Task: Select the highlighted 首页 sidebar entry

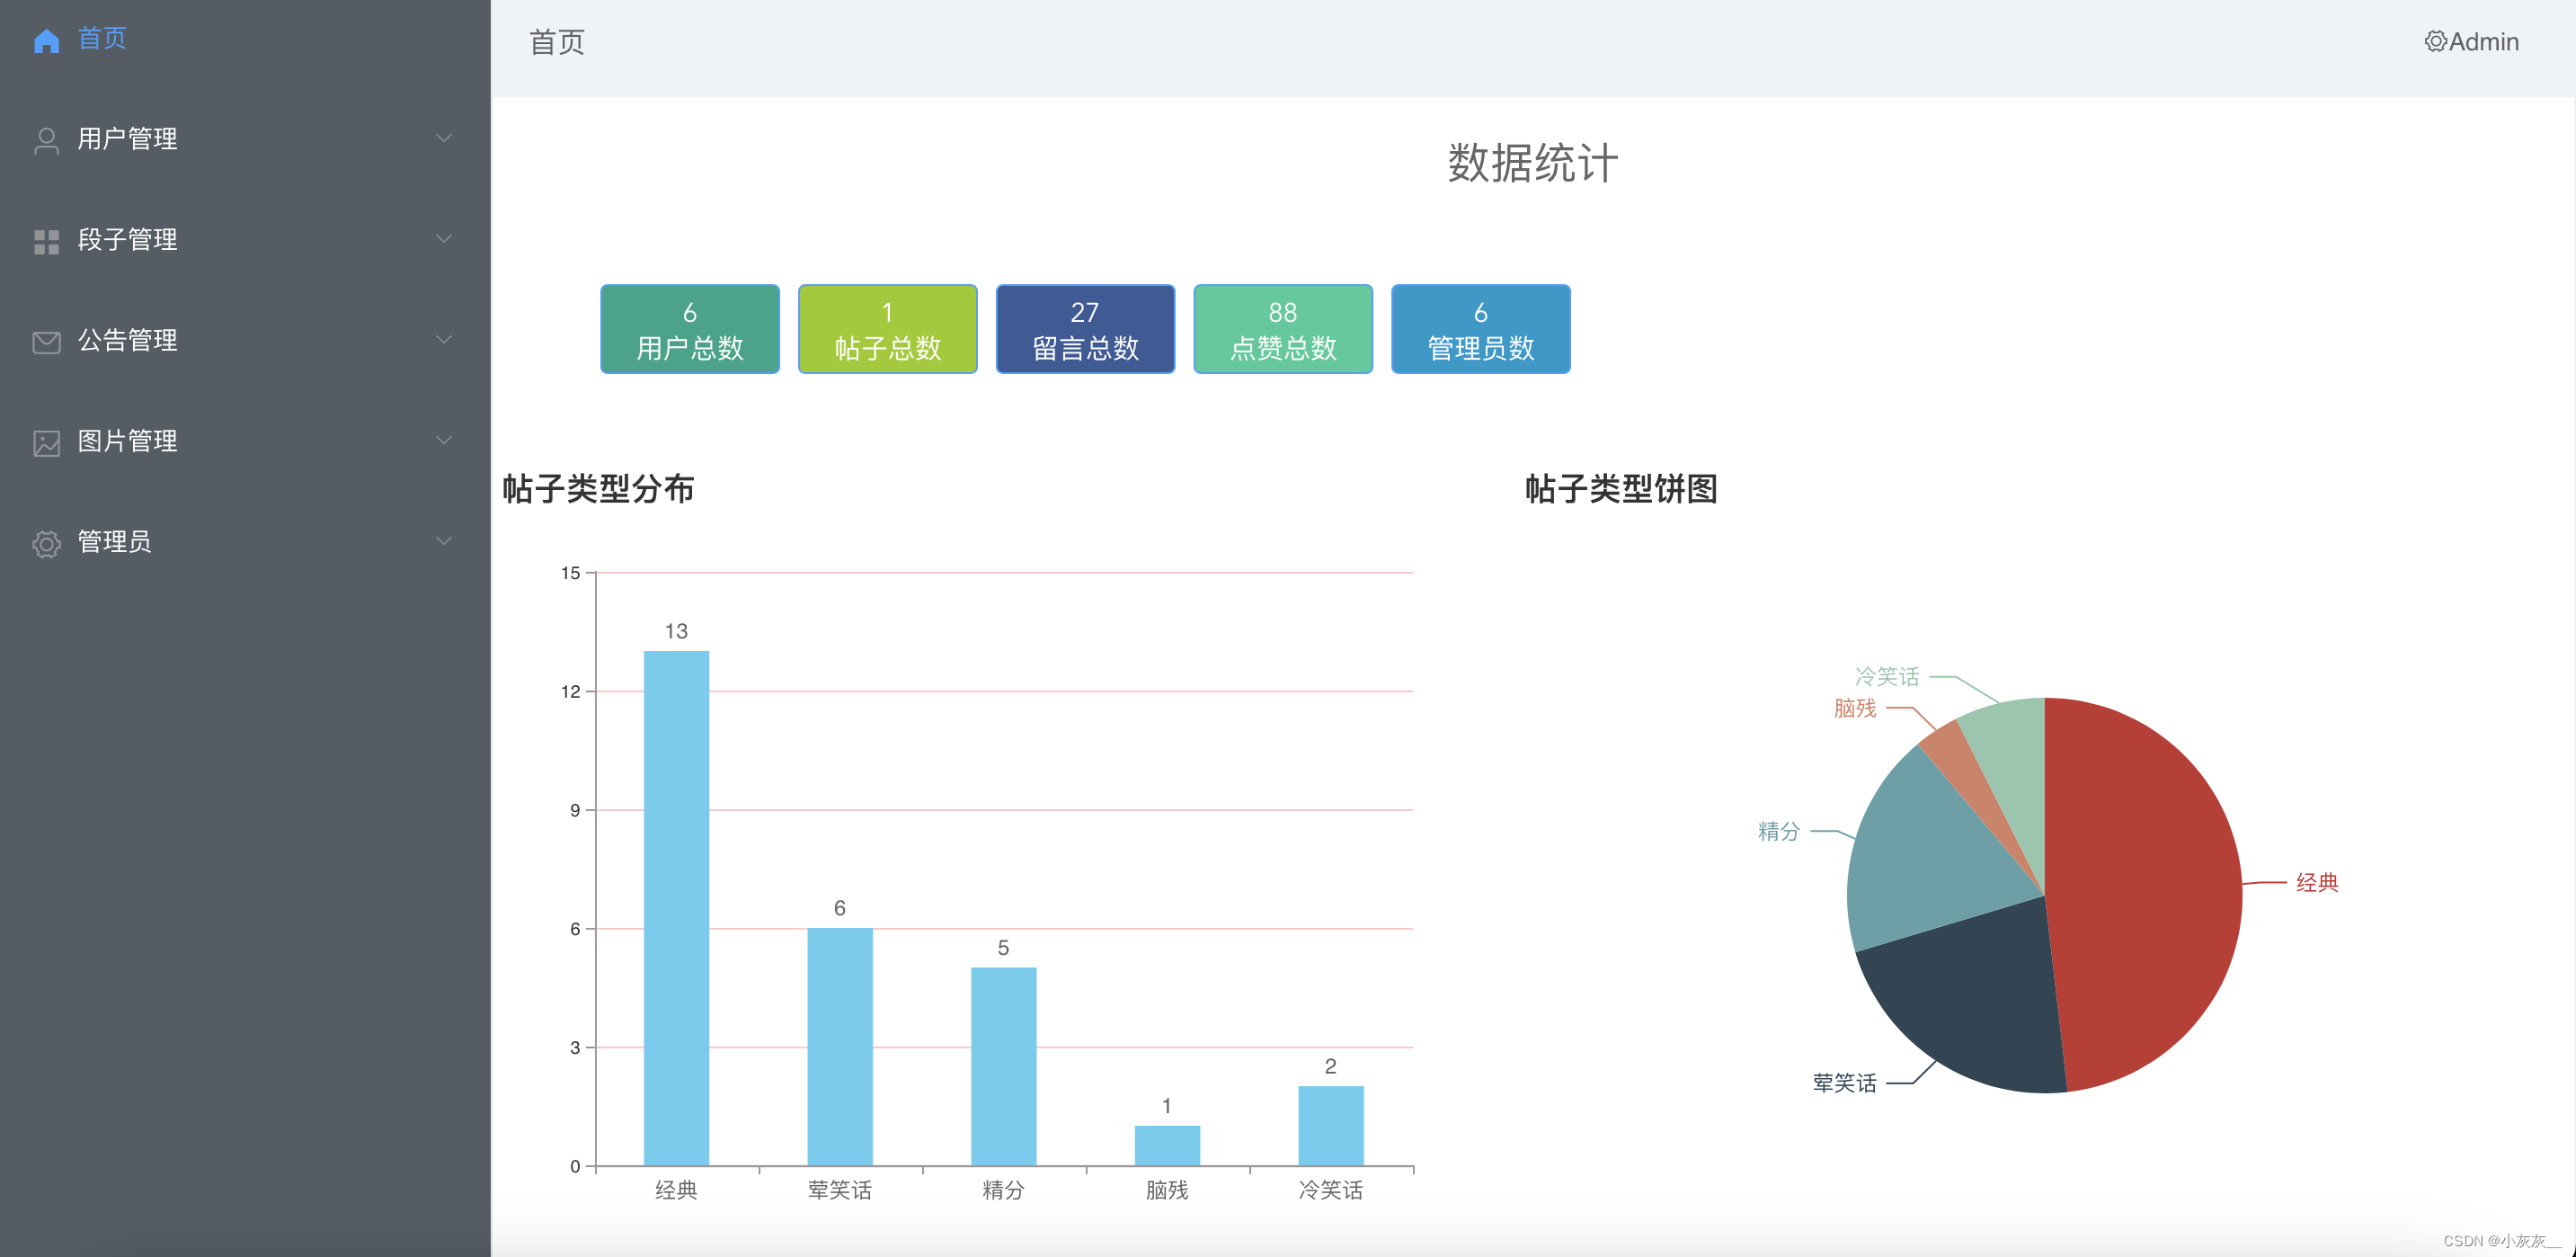Action: [x=101, y=39]
